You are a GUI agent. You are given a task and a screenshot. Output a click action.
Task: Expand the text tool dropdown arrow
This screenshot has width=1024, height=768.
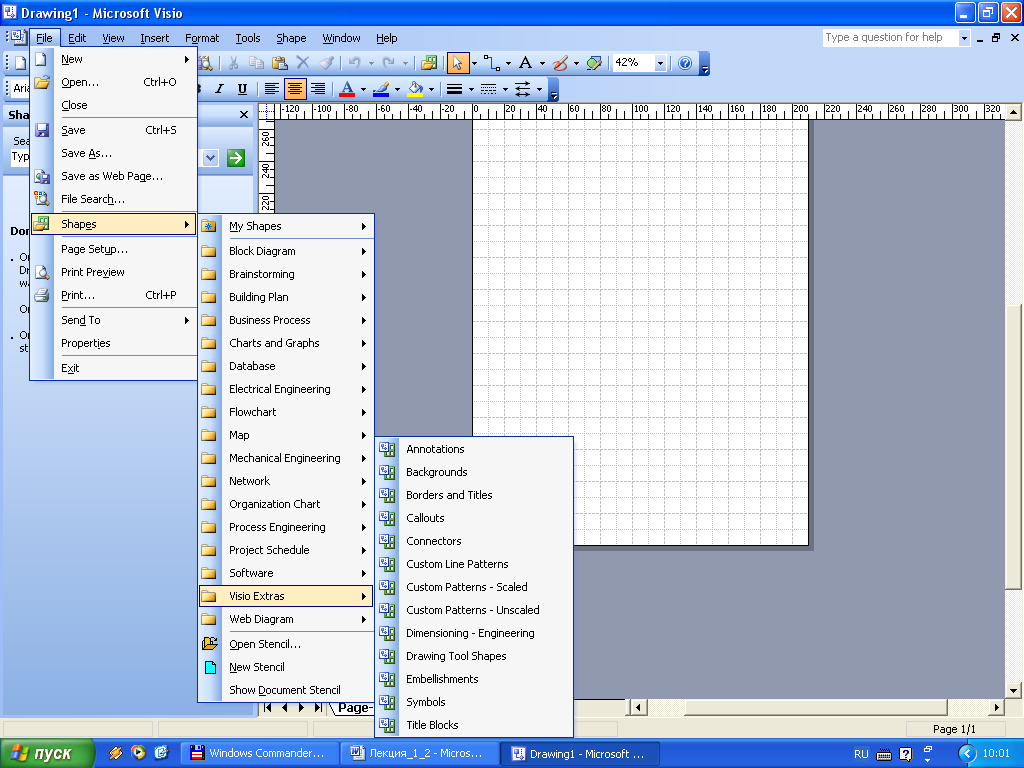click(x=542, y=63)
